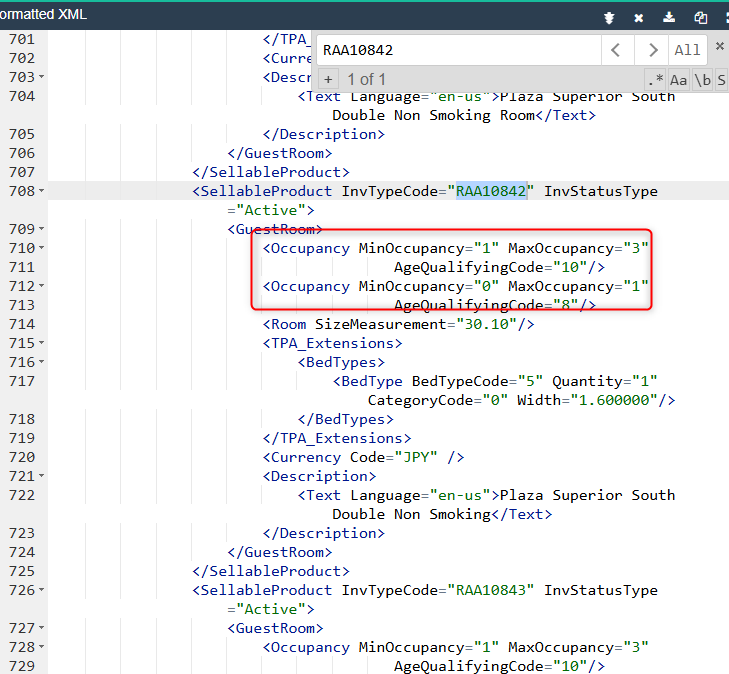Collapse the SellableProduct node at line 708

tap(41, 191)
